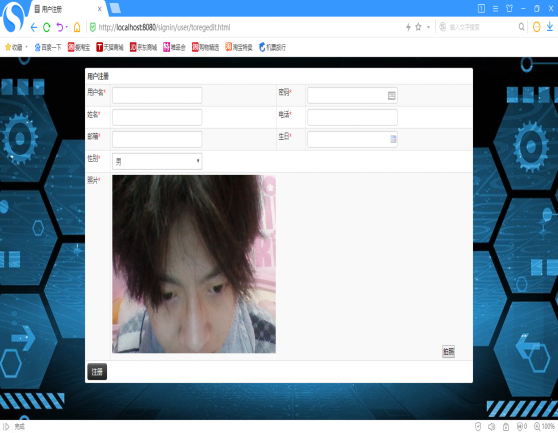This screenshot has width=558, height=433.
Task: Click the lock icon in status bar
Action: (x=506, y=426)
